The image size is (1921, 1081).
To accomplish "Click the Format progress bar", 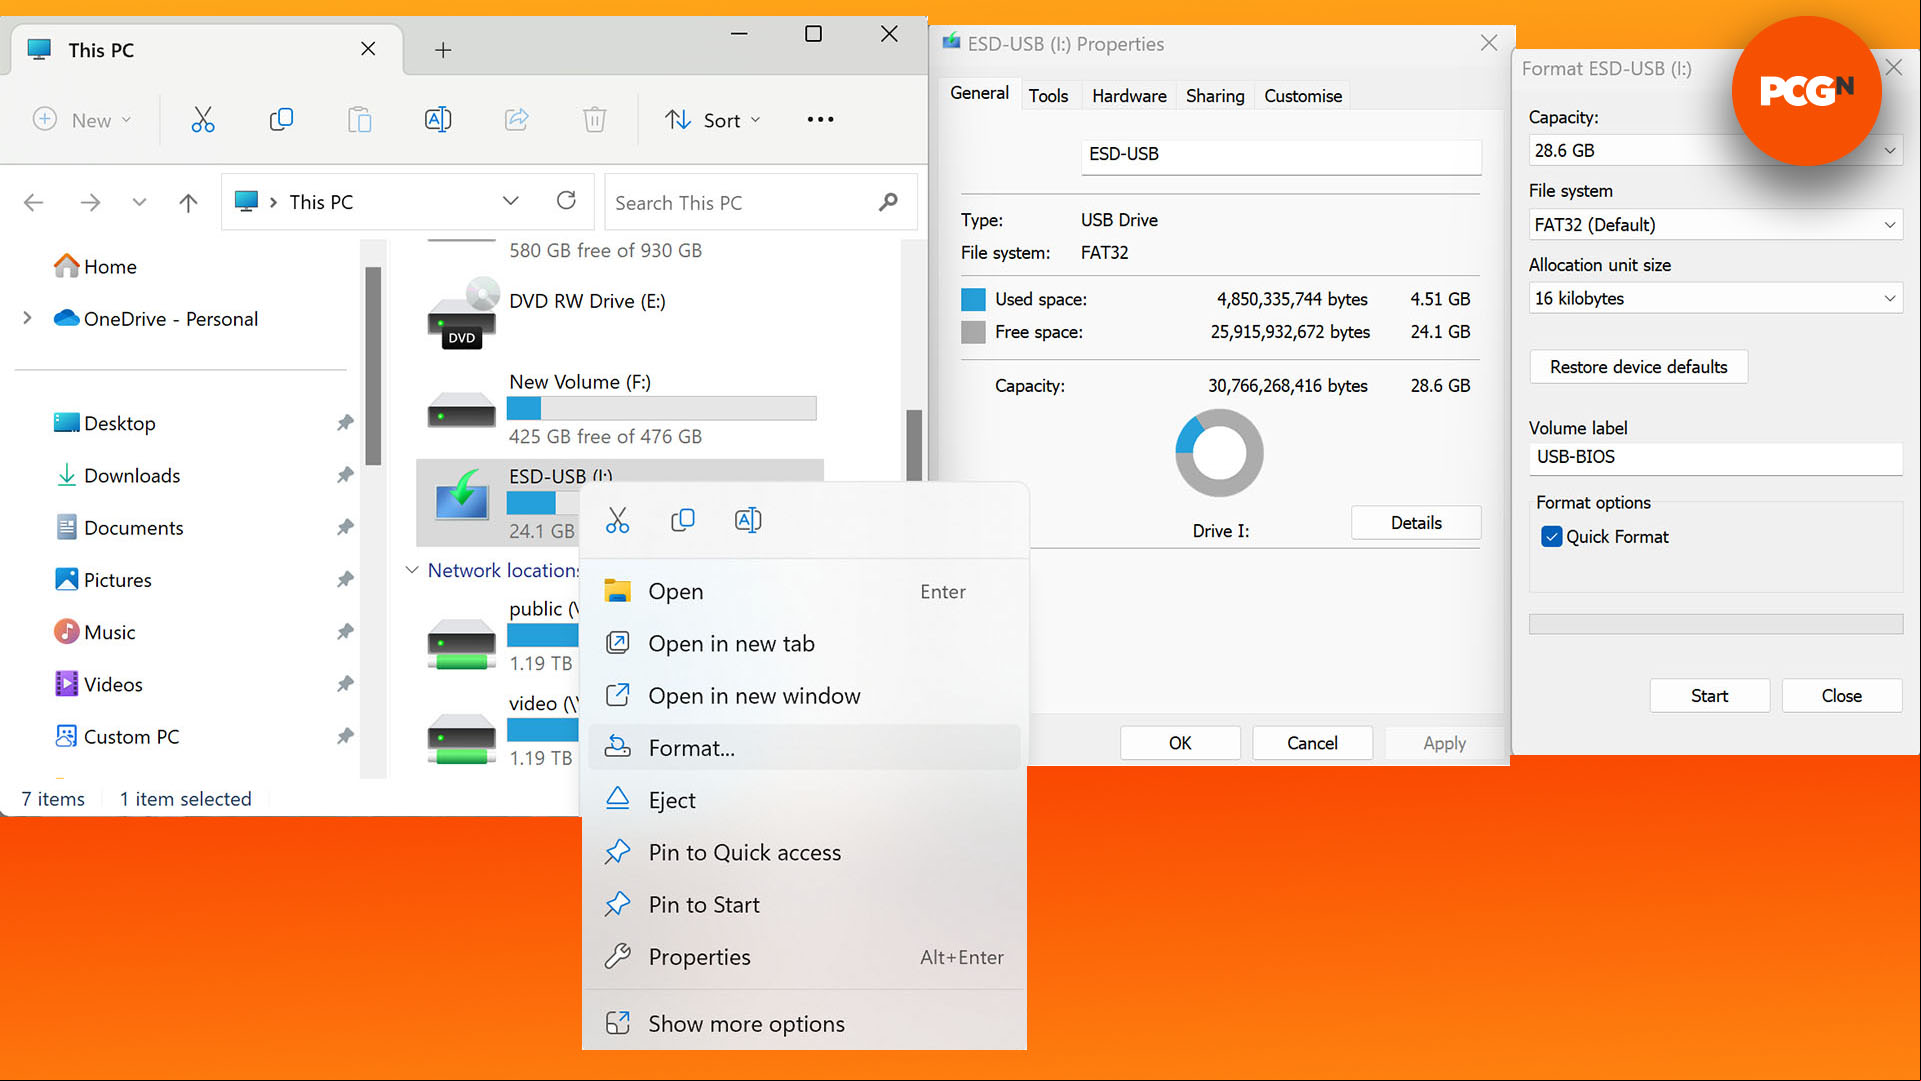I will point(1715,624).
